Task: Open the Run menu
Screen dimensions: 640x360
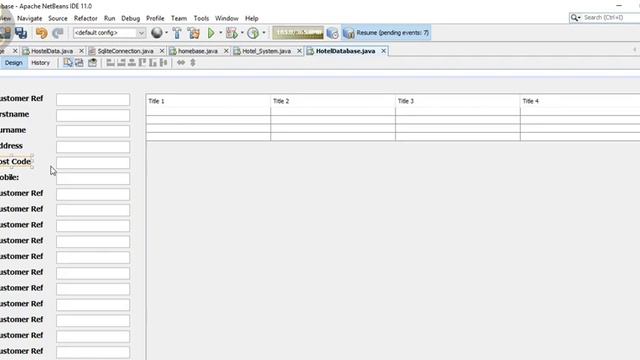Action: tap(109, 18)
